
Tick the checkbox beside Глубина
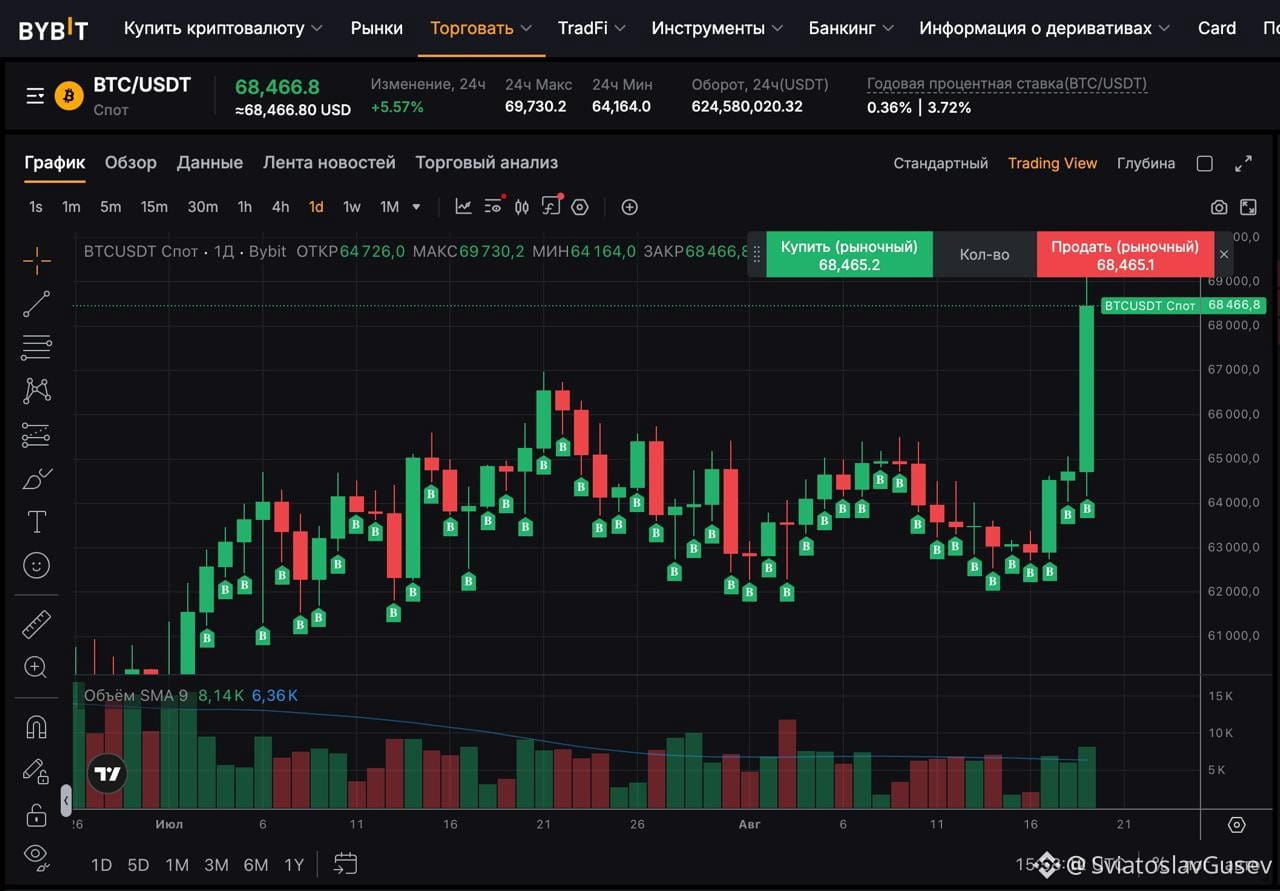pyautogui.click(x=1205, y=164)
